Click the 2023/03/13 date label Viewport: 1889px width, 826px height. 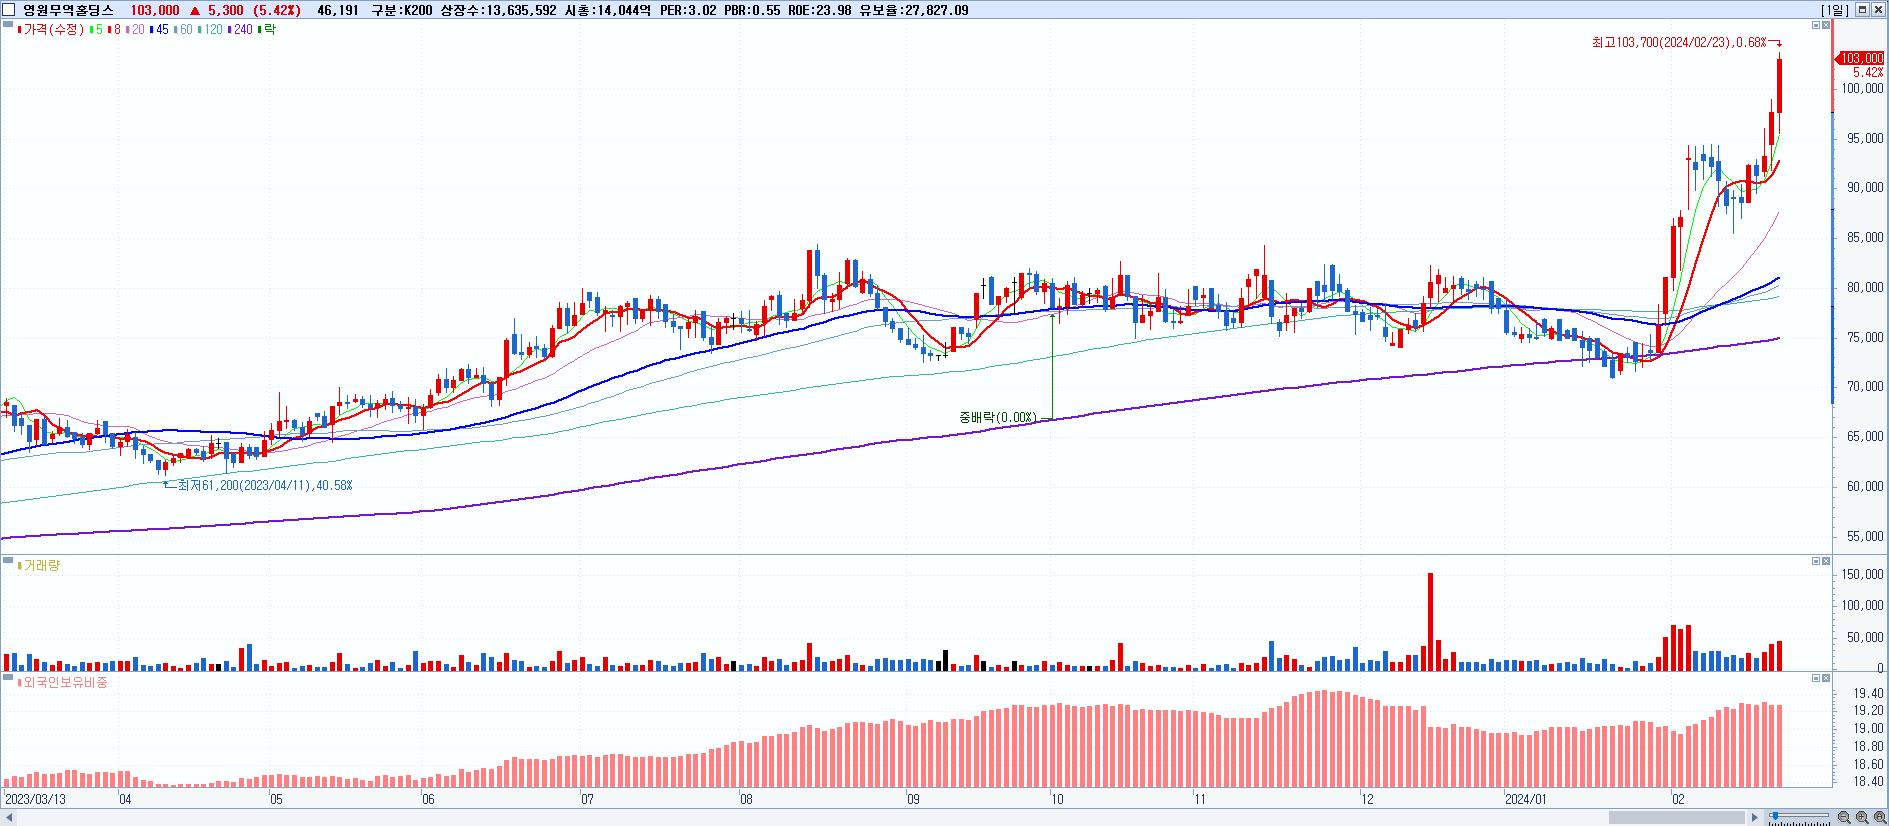point(35,799)
